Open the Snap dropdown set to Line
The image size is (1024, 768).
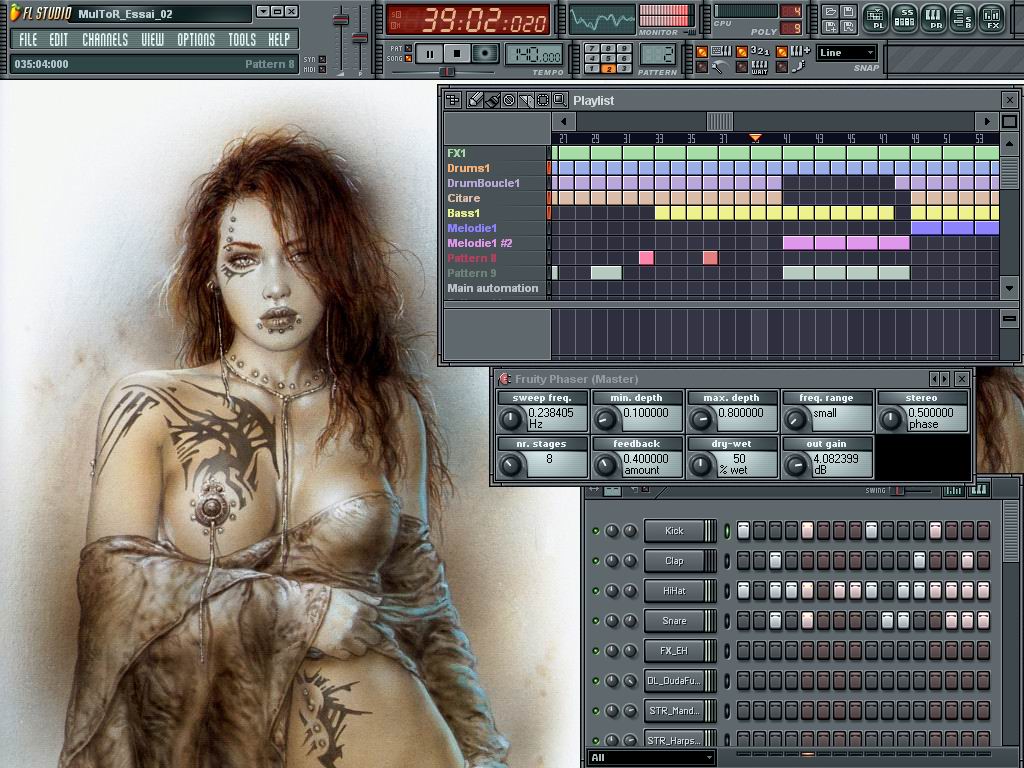[x=846, y=53]
